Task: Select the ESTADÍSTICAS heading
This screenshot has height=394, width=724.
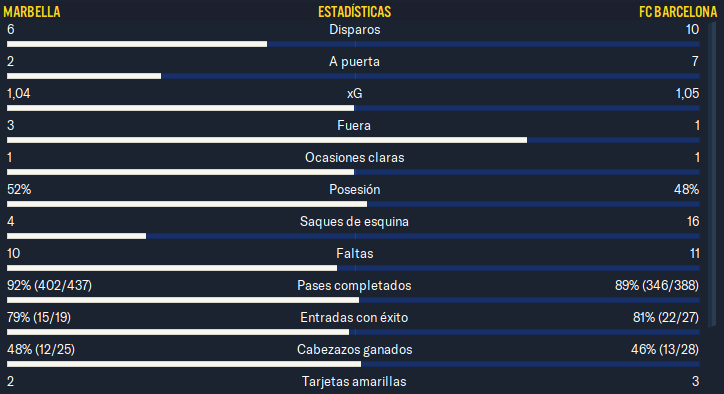Action: (x=355, y=12)
